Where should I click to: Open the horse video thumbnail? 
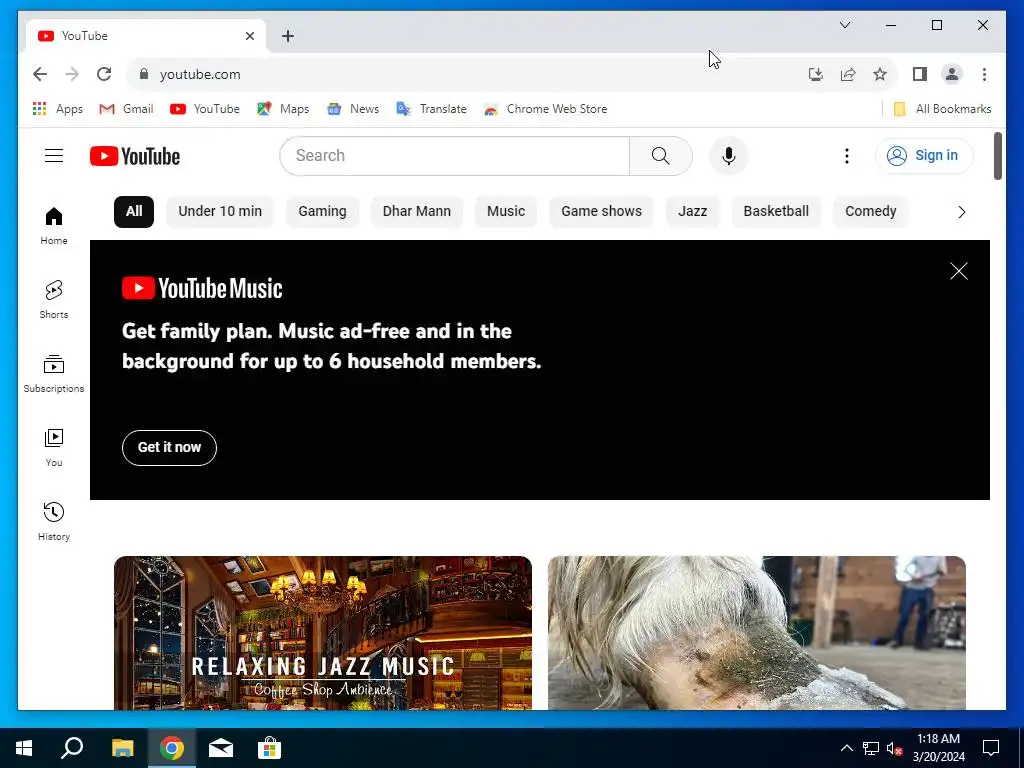(756, 633)
